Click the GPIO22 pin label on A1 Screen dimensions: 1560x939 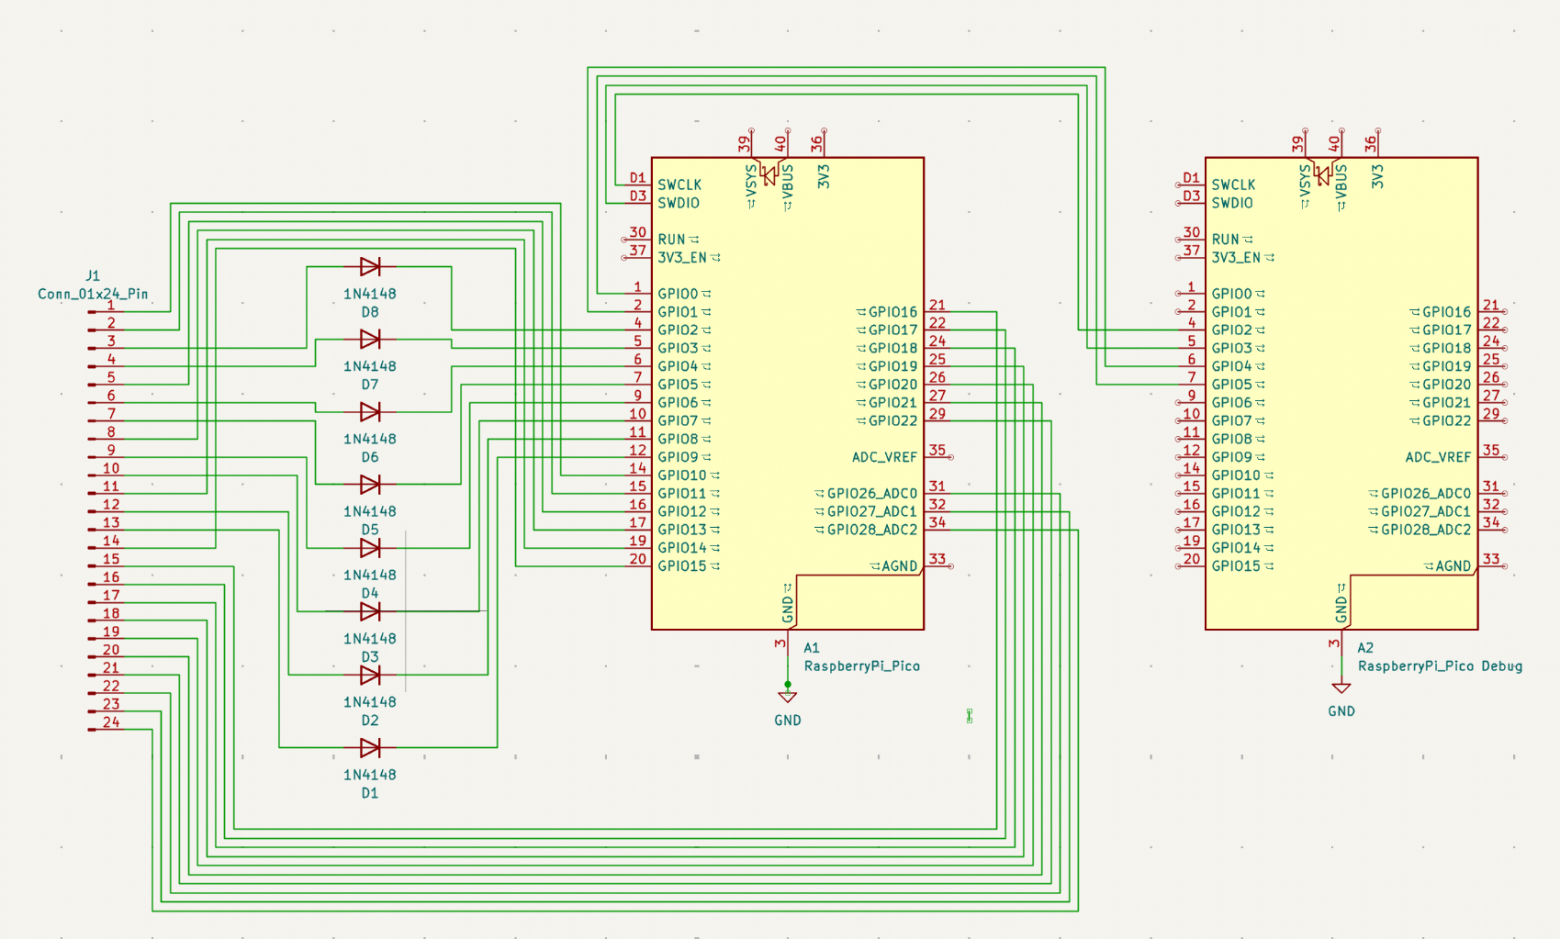coord(893,421)
